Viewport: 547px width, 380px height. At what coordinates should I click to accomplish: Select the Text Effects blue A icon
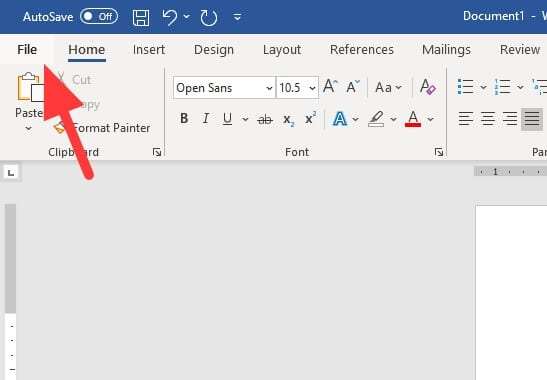tap(340, 119)
